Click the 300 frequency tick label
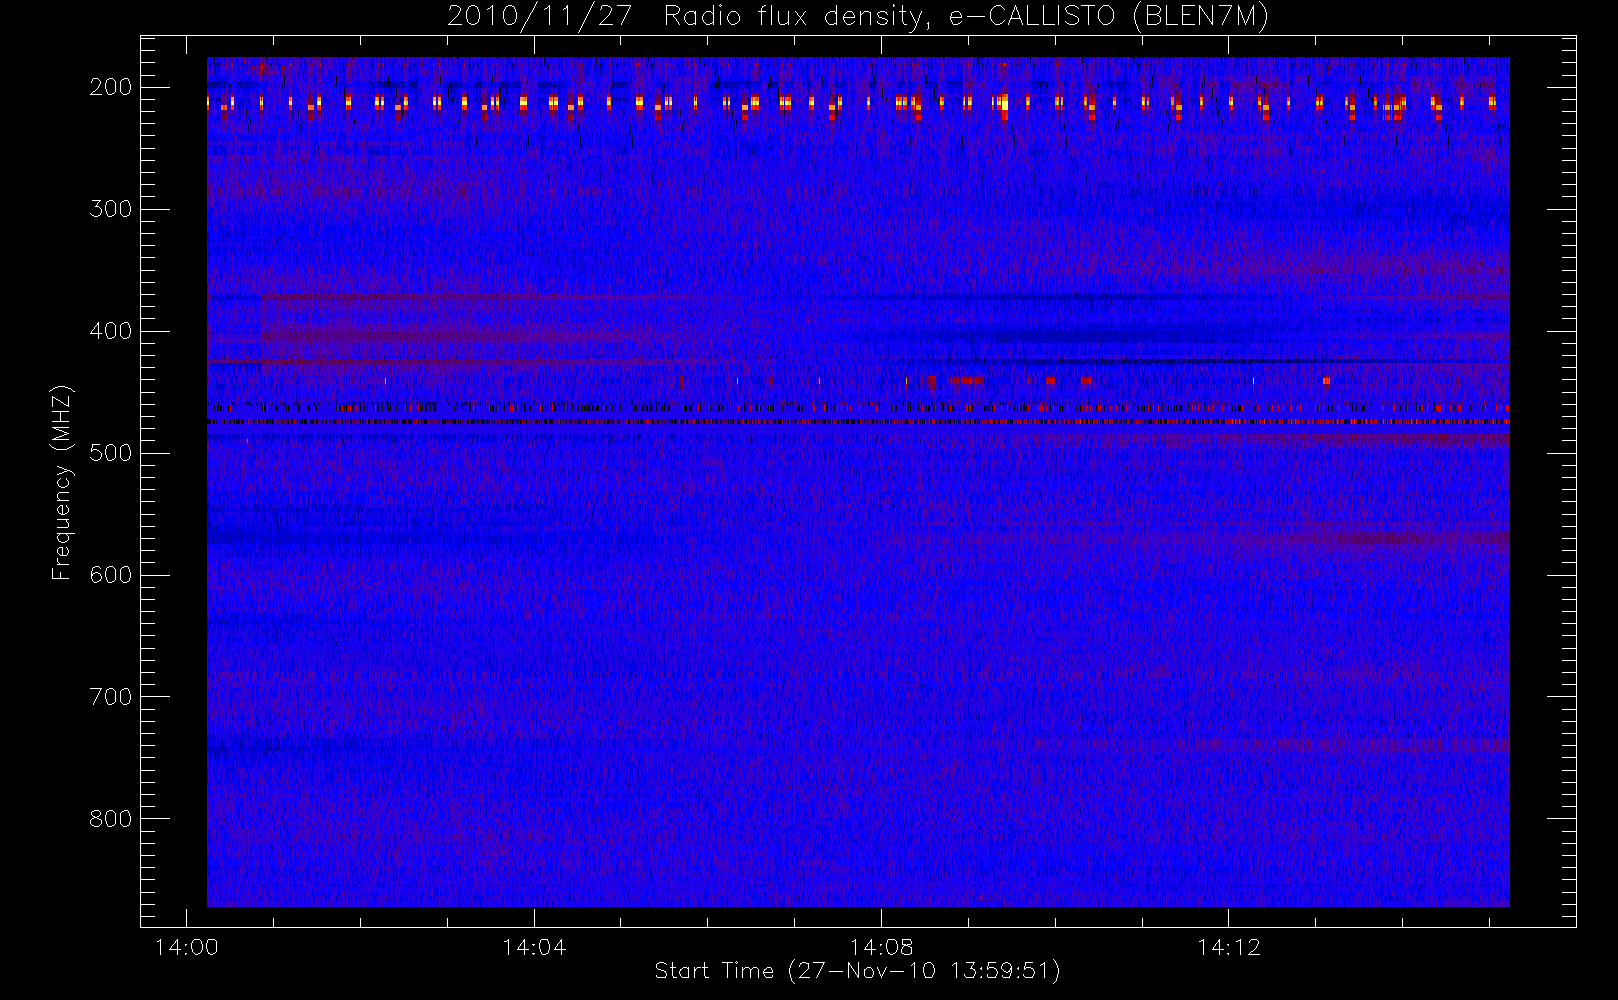The width and height of the screenshot is (1618, 1000). click(x=111, y=209)
